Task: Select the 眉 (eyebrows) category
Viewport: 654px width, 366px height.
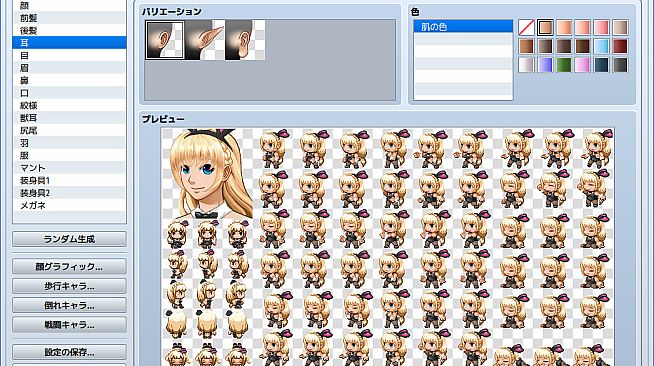Action: coord(69,68)
